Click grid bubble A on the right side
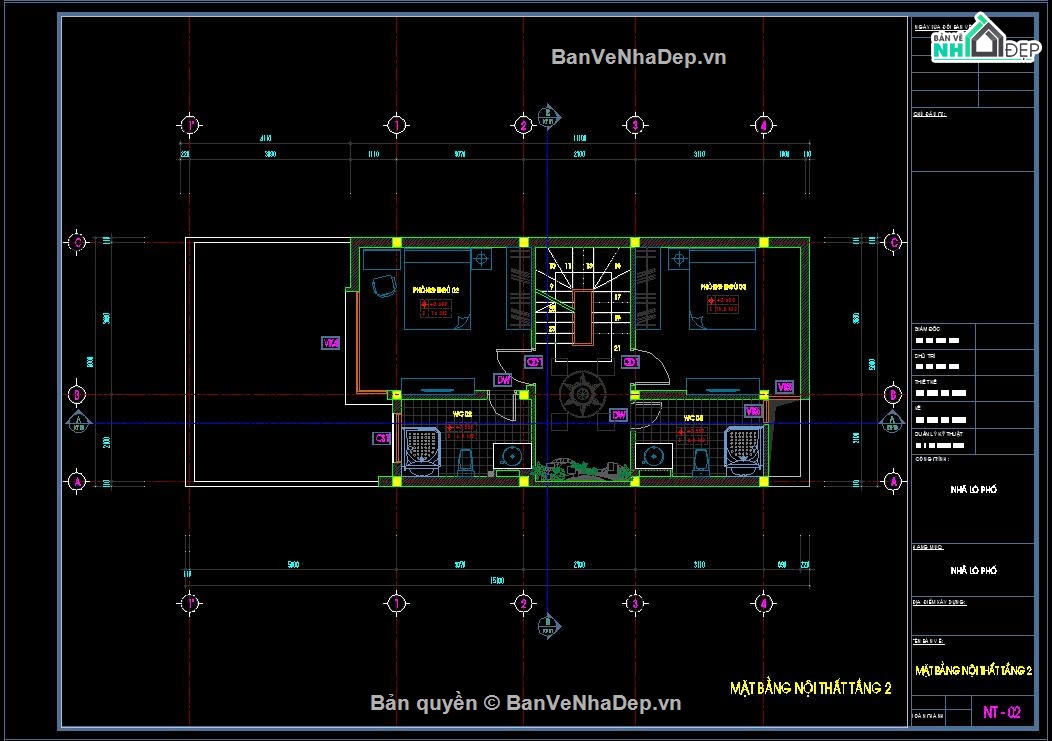1052x741 pixels. pyautogui.click(x=893, y=482)
